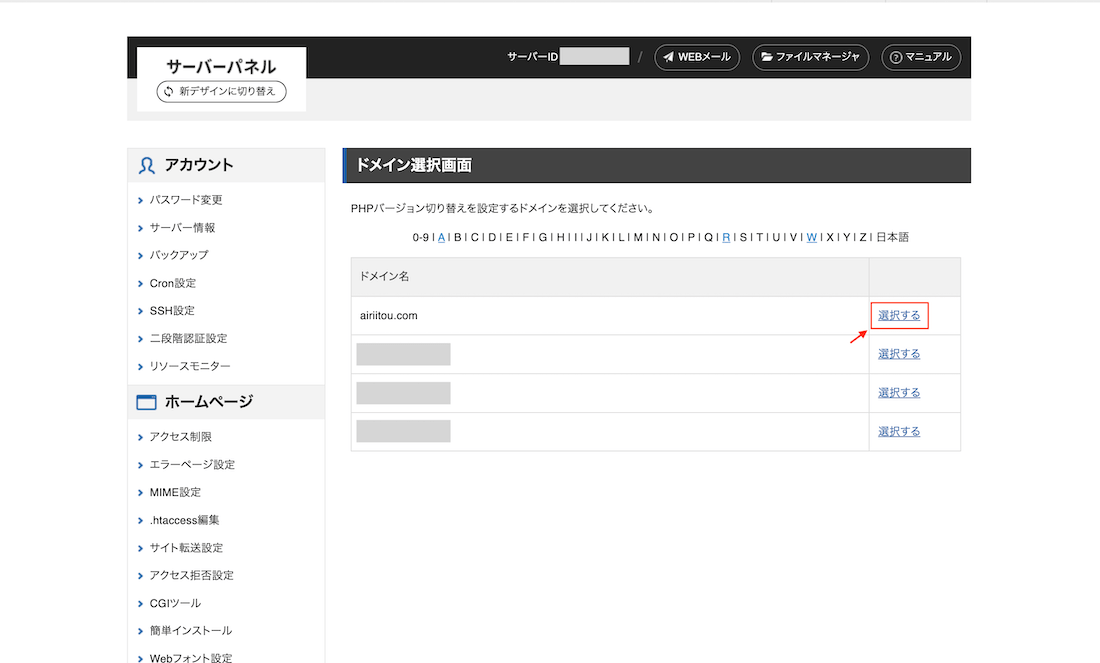Open .htaccess編集

184,520
